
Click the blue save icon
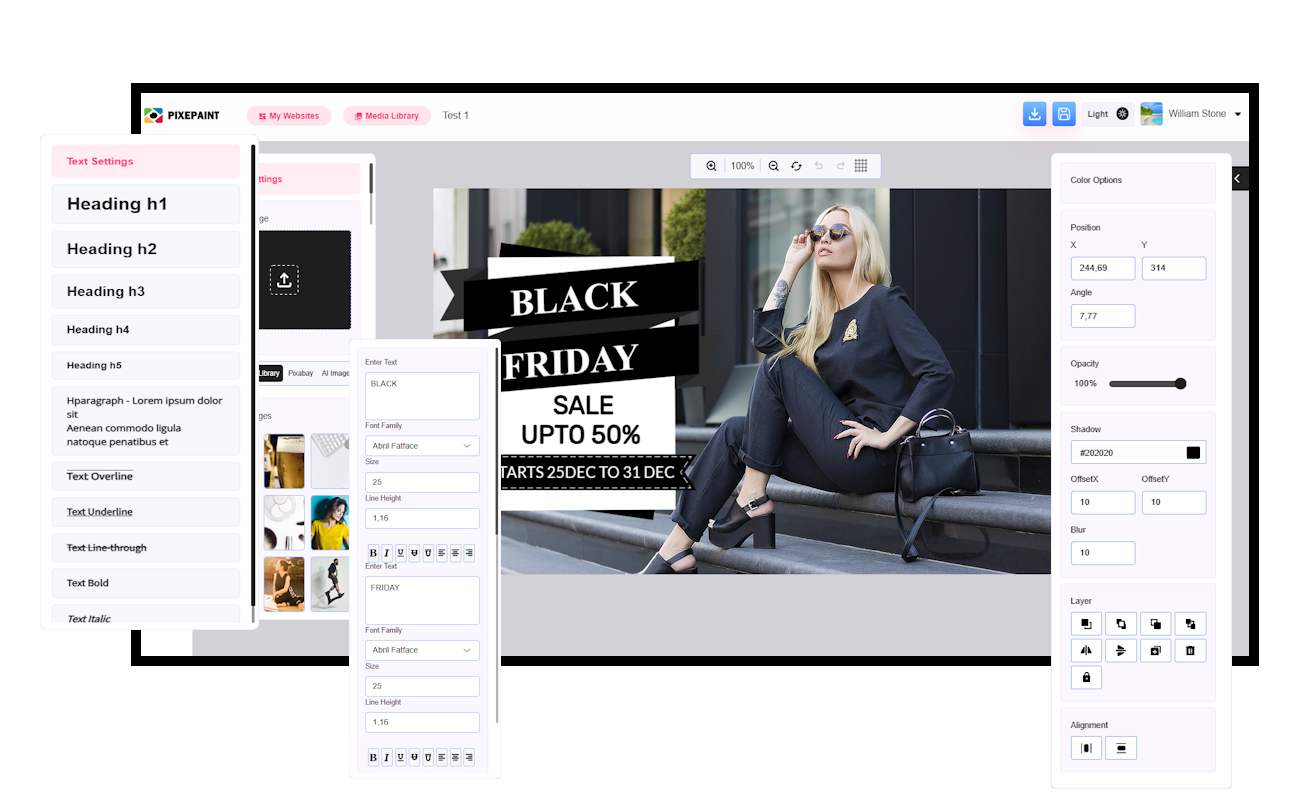coord(1063,114)
